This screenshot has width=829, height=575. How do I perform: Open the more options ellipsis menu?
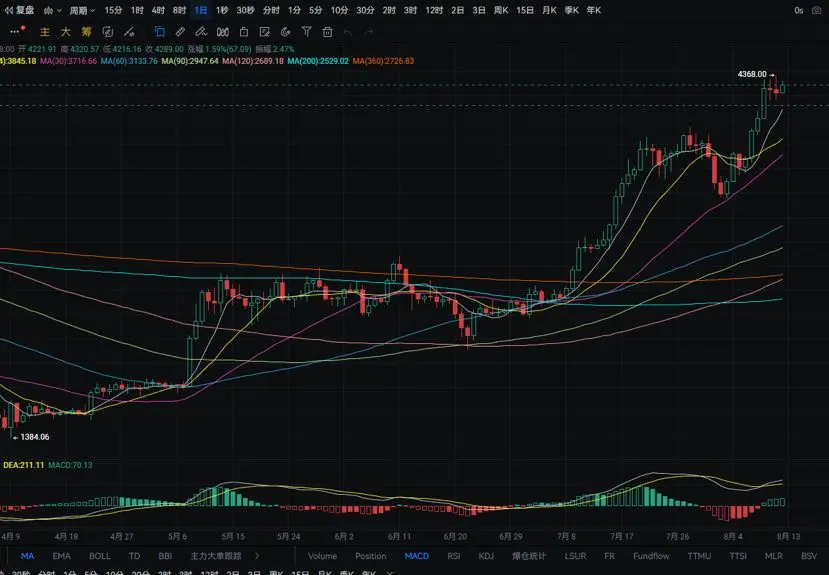[x=15, y=32]
